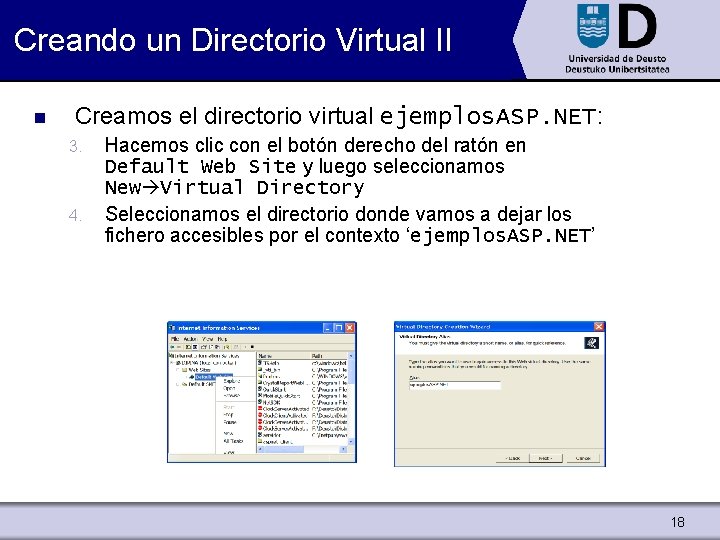720x540 pixels.
Task: Choose Open from the context menu
Action: tap(229, 388)
